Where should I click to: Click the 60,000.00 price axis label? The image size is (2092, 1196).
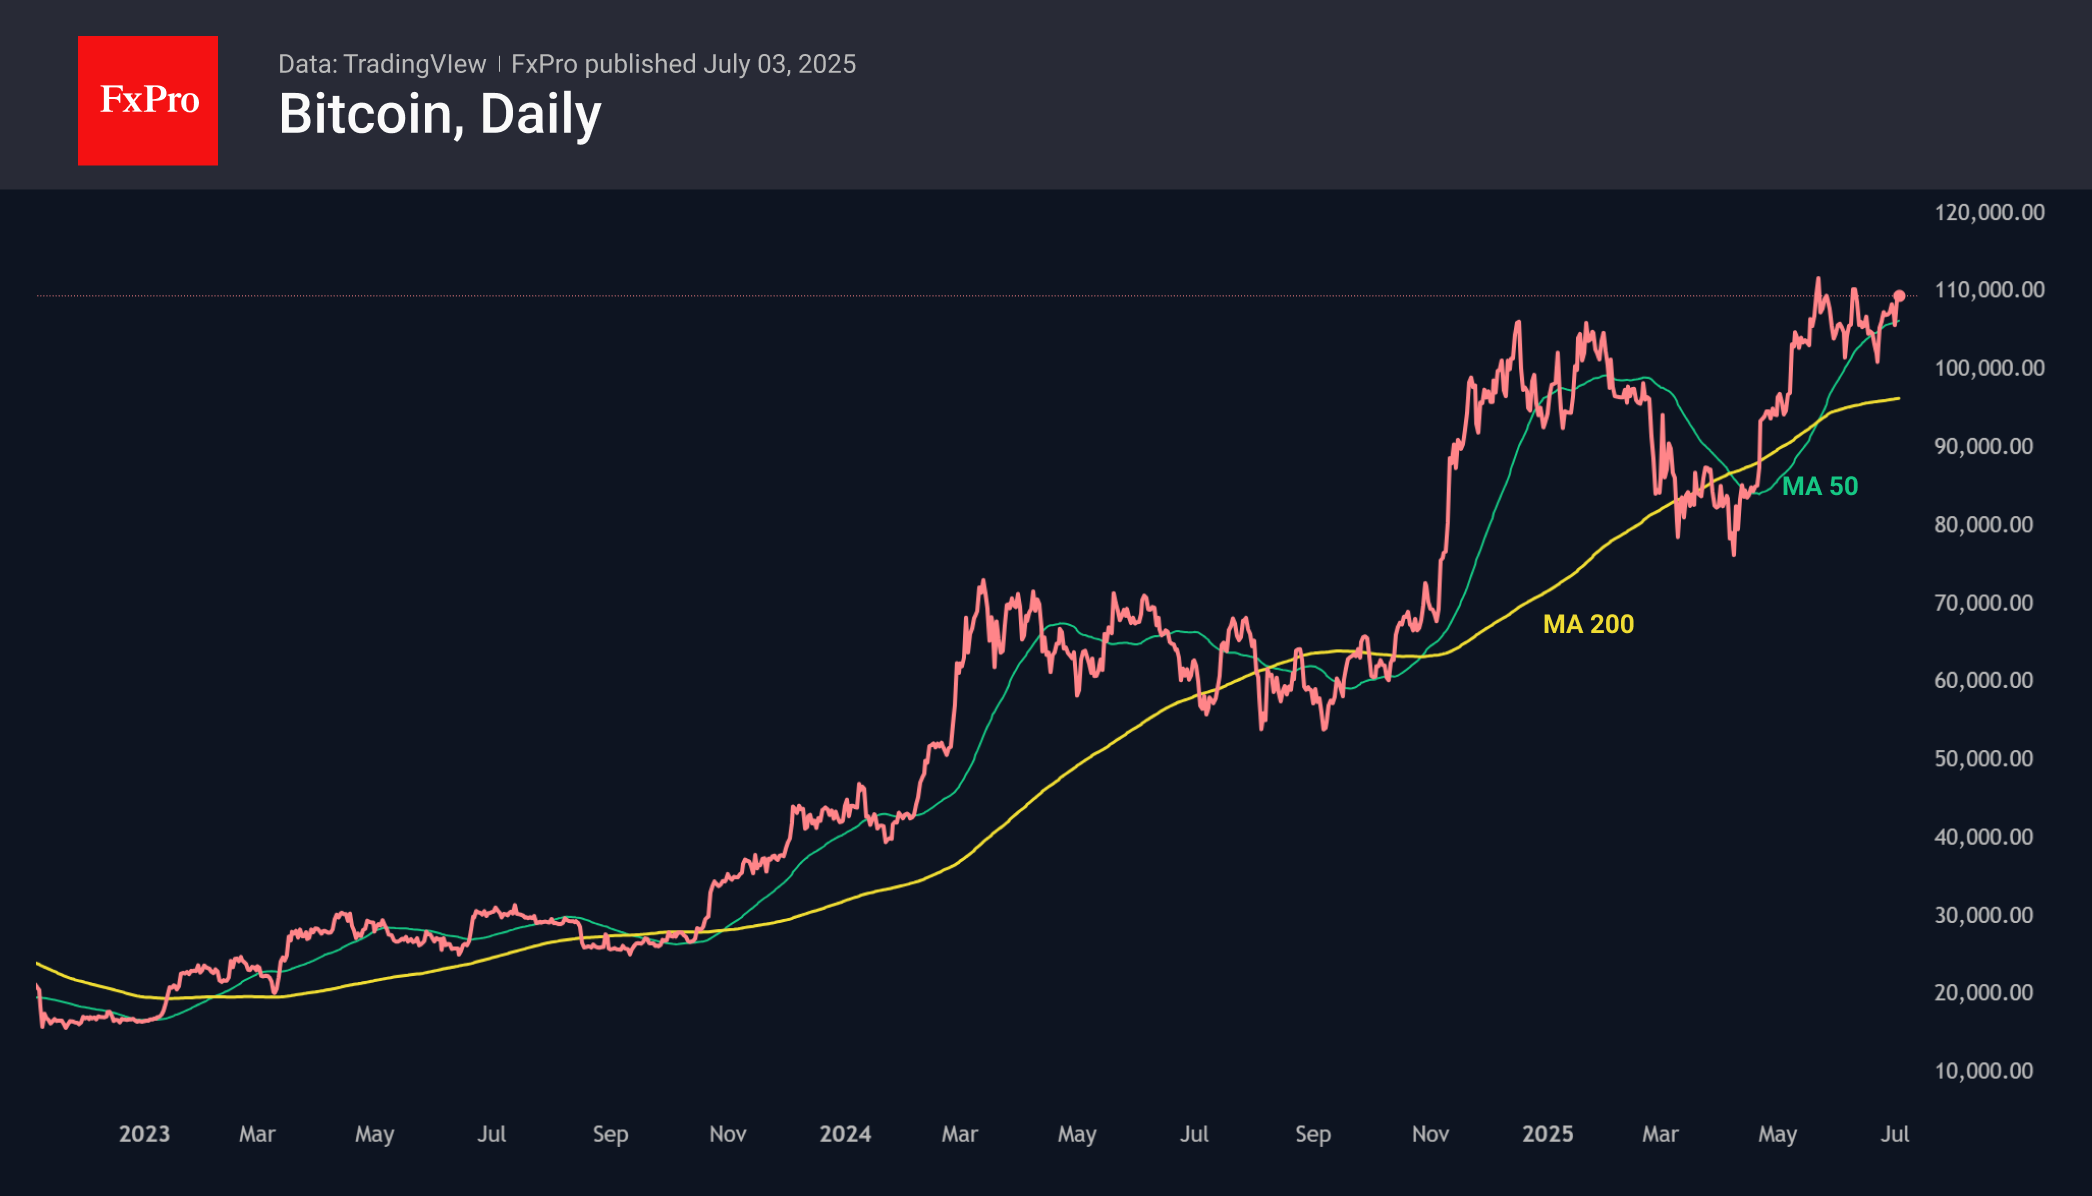tap(1983, 680)
